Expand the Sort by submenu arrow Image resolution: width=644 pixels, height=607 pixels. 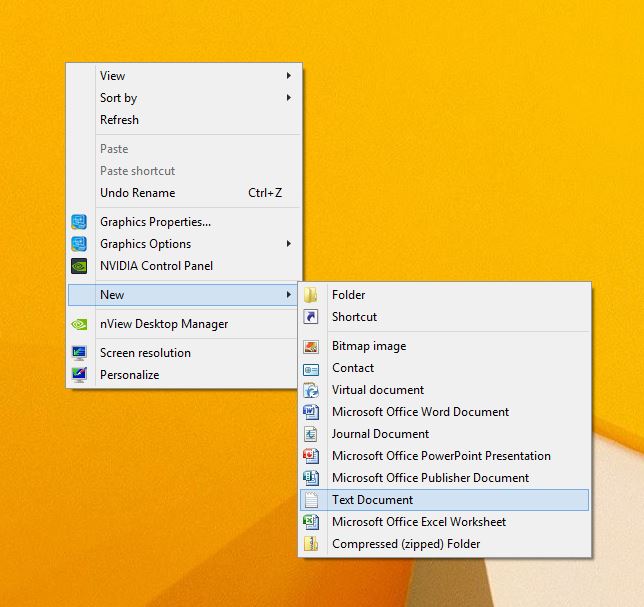[289, 98]
